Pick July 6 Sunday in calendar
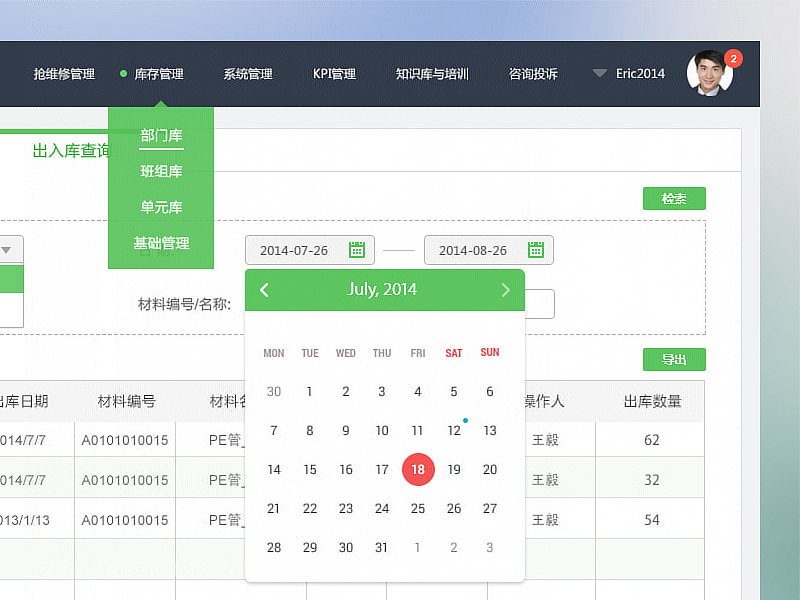Viewport: 800px width, 600px height. (x=490, y=391)
